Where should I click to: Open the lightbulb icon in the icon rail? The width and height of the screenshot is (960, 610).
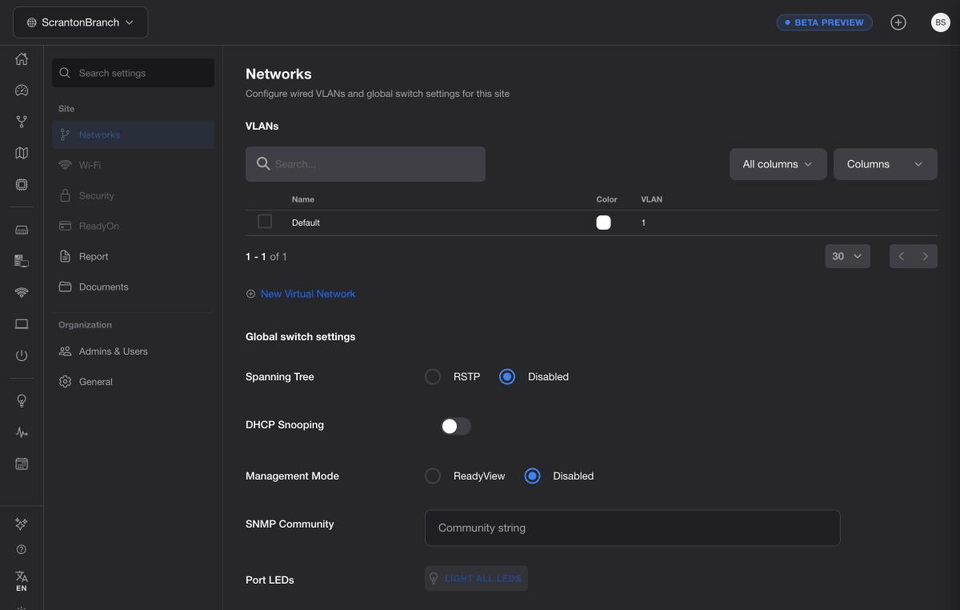tap(21, 401)
